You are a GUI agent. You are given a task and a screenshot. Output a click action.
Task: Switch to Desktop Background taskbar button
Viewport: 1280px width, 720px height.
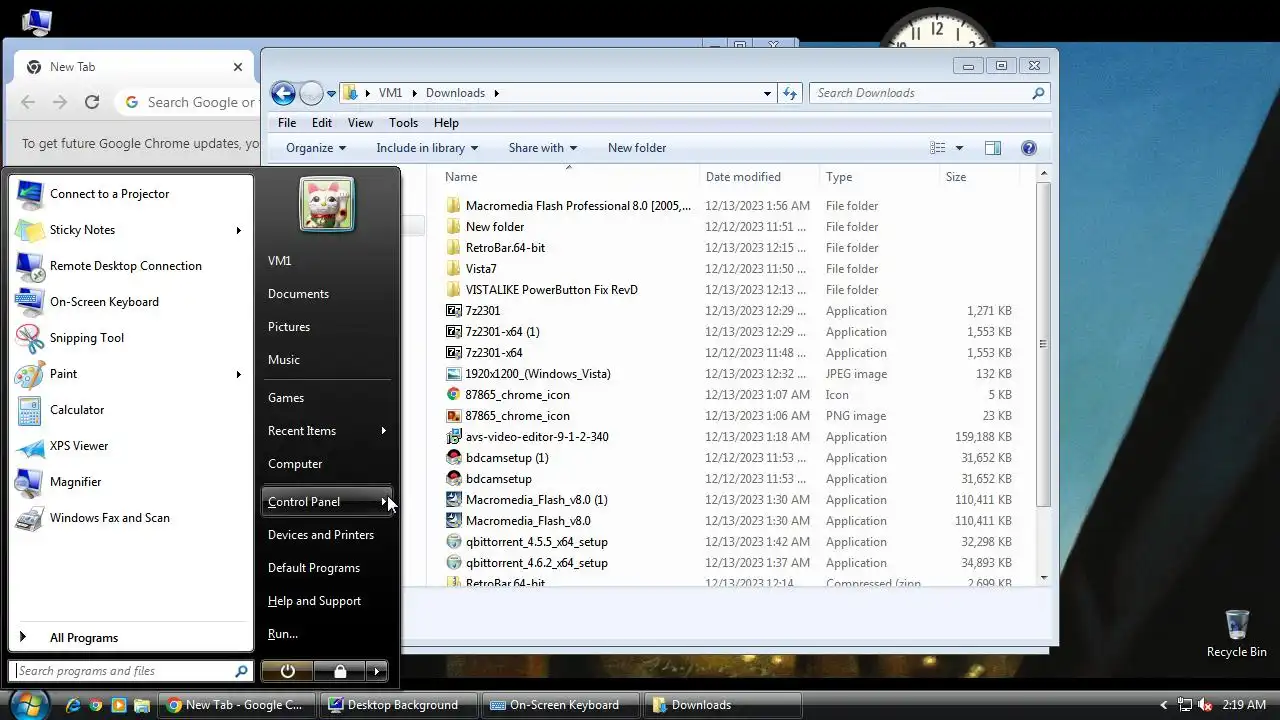click(x=398, y=705)
